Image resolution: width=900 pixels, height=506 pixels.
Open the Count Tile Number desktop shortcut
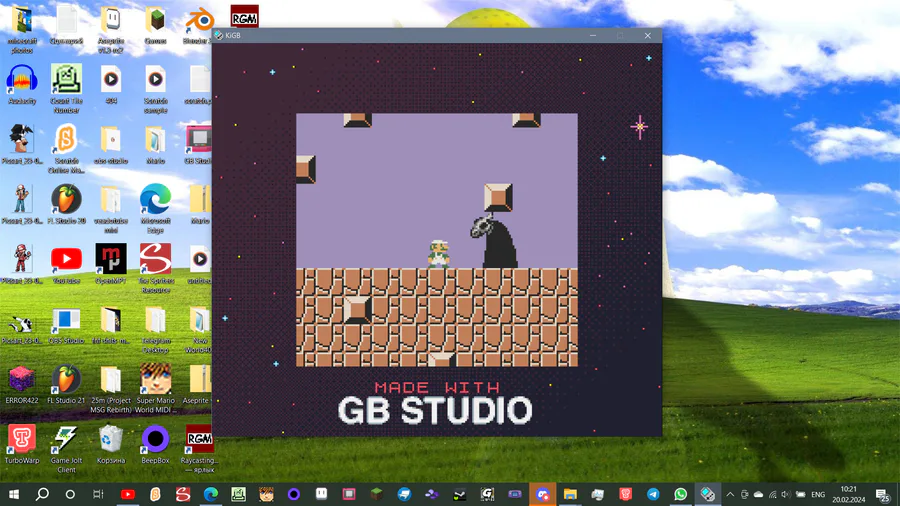[66, 89]
